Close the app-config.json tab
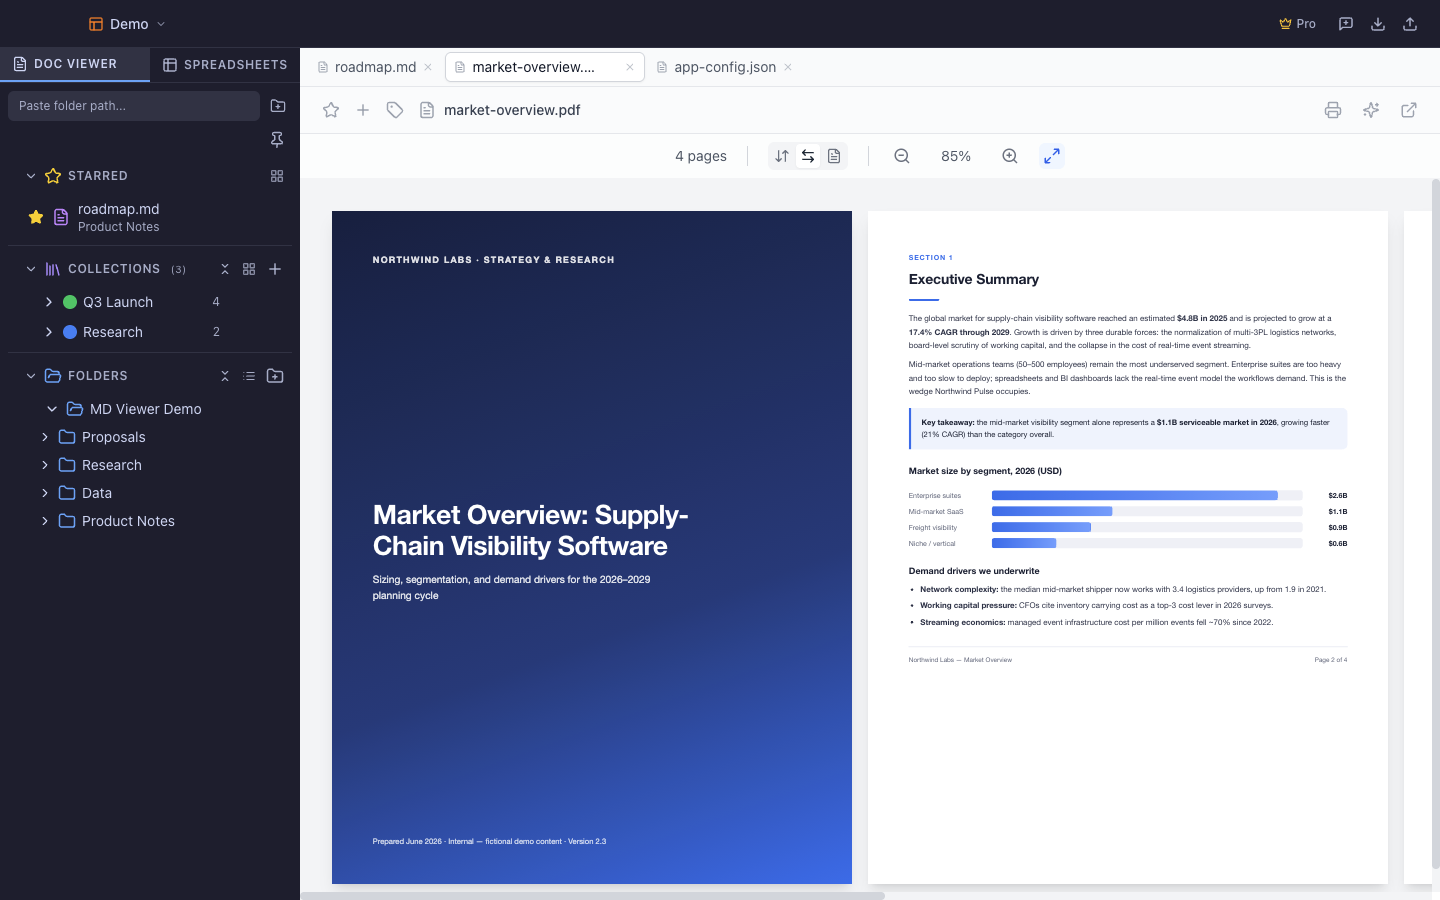Viewport: 1440px width, 900px height. point(788,67)
